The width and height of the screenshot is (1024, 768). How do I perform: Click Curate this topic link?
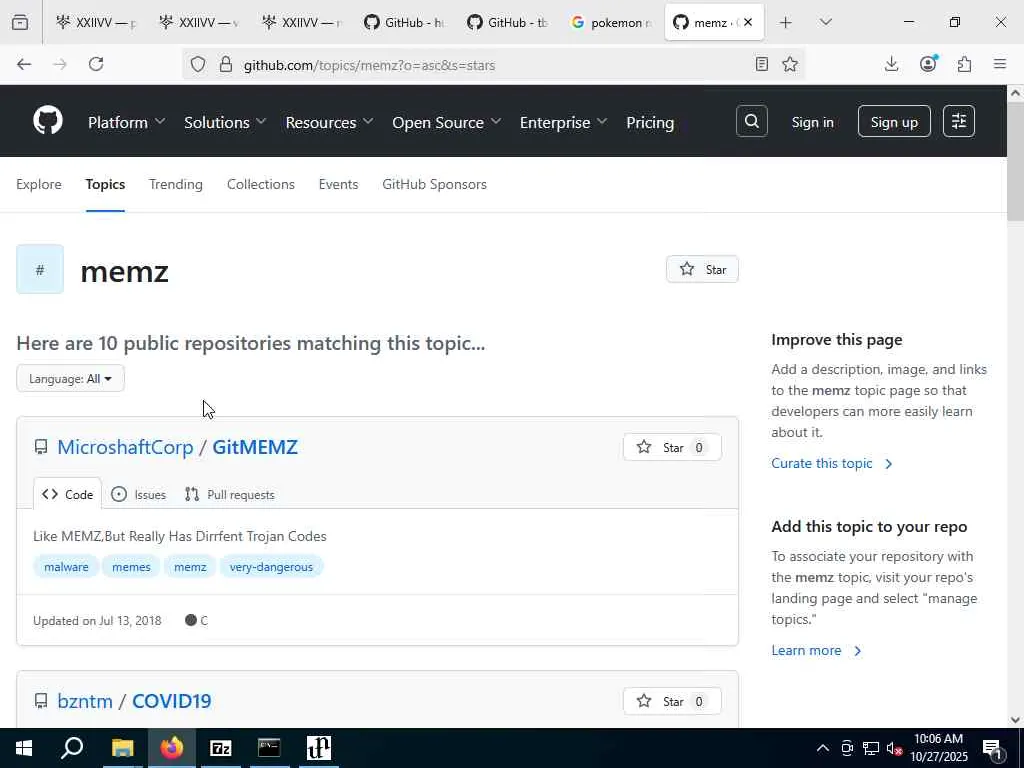click(831, 463)
